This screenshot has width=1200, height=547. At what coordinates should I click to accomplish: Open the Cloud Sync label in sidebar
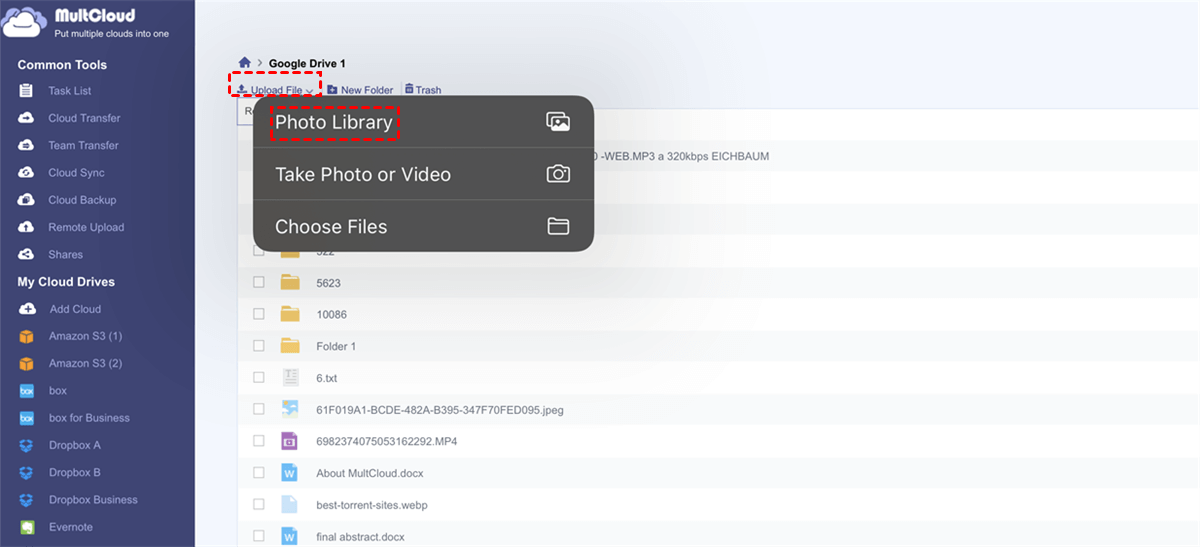coord(77,173)
